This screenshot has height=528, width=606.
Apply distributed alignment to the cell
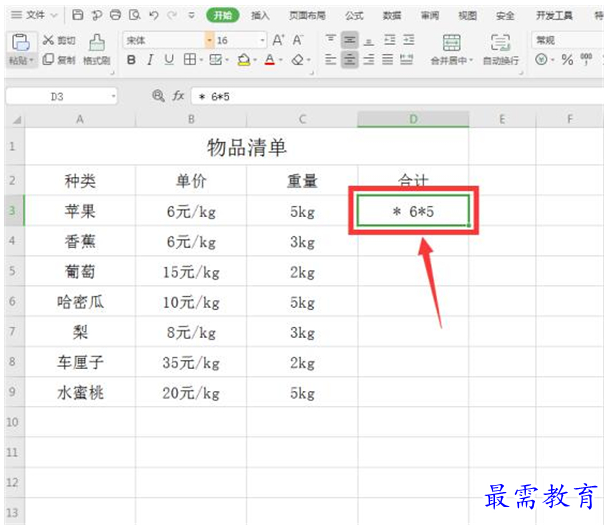407,60
